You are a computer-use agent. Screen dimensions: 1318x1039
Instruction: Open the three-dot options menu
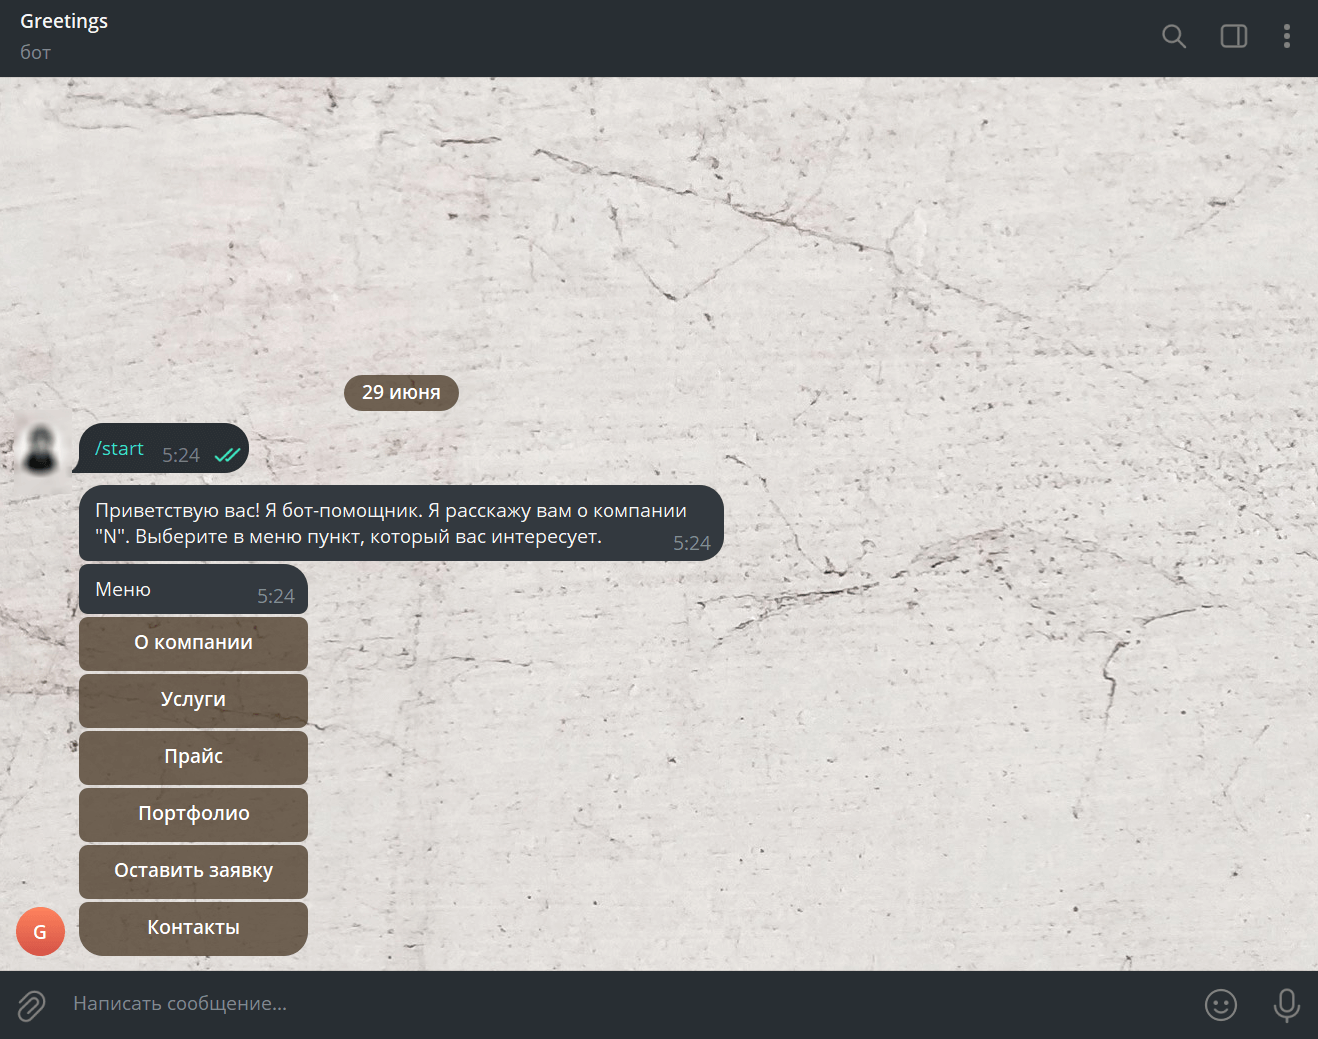point(1287,37)
